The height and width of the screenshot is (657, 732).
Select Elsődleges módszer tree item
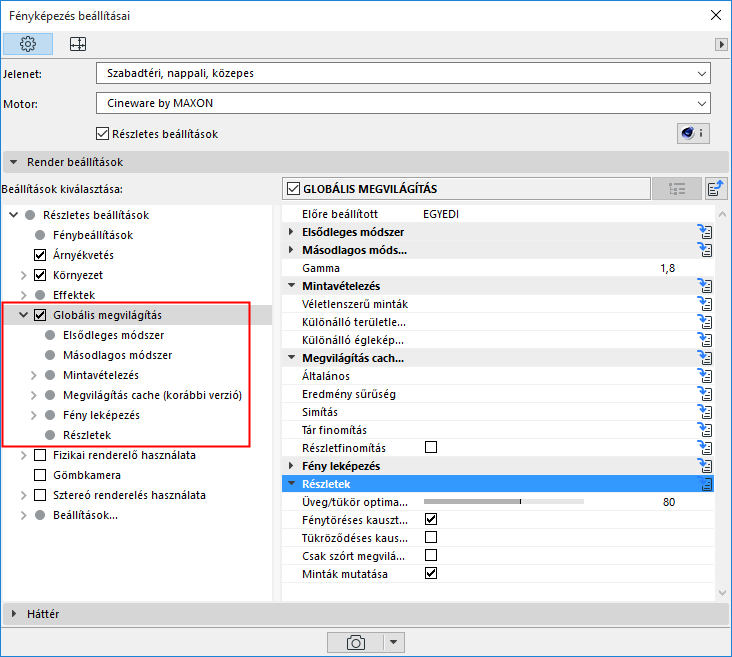[x=113, y=335]
